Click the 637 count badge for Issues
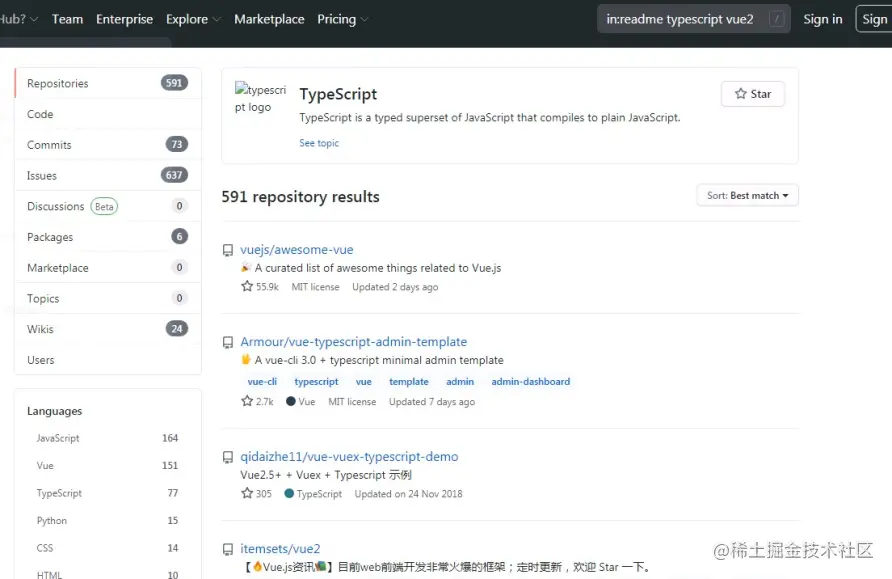 (x=174, y=175)
